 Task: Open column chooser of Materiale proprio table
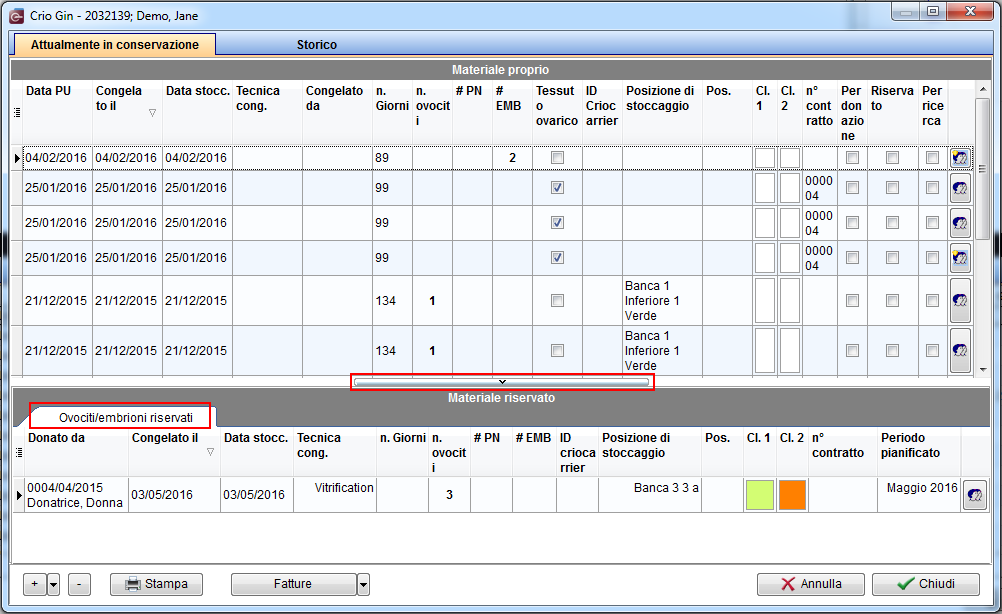point(17,112)
